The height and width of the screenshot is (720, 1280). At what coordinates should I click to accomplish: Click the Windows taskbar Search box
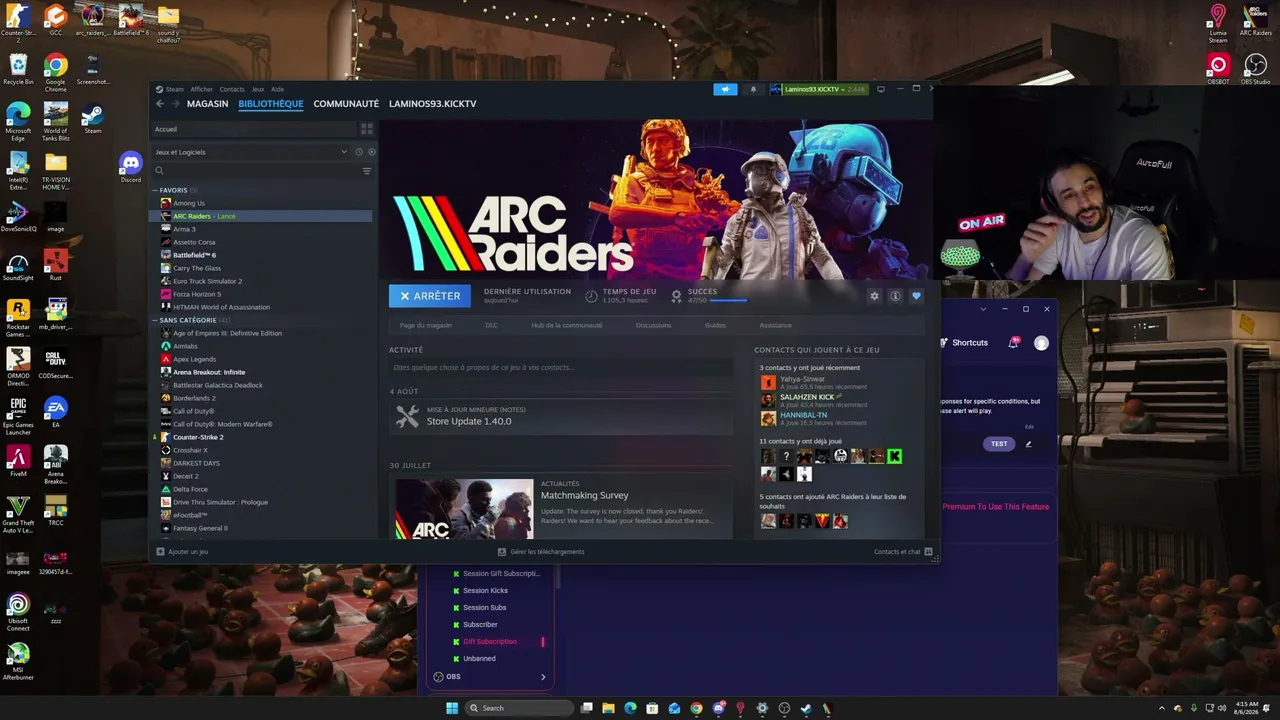520,708
